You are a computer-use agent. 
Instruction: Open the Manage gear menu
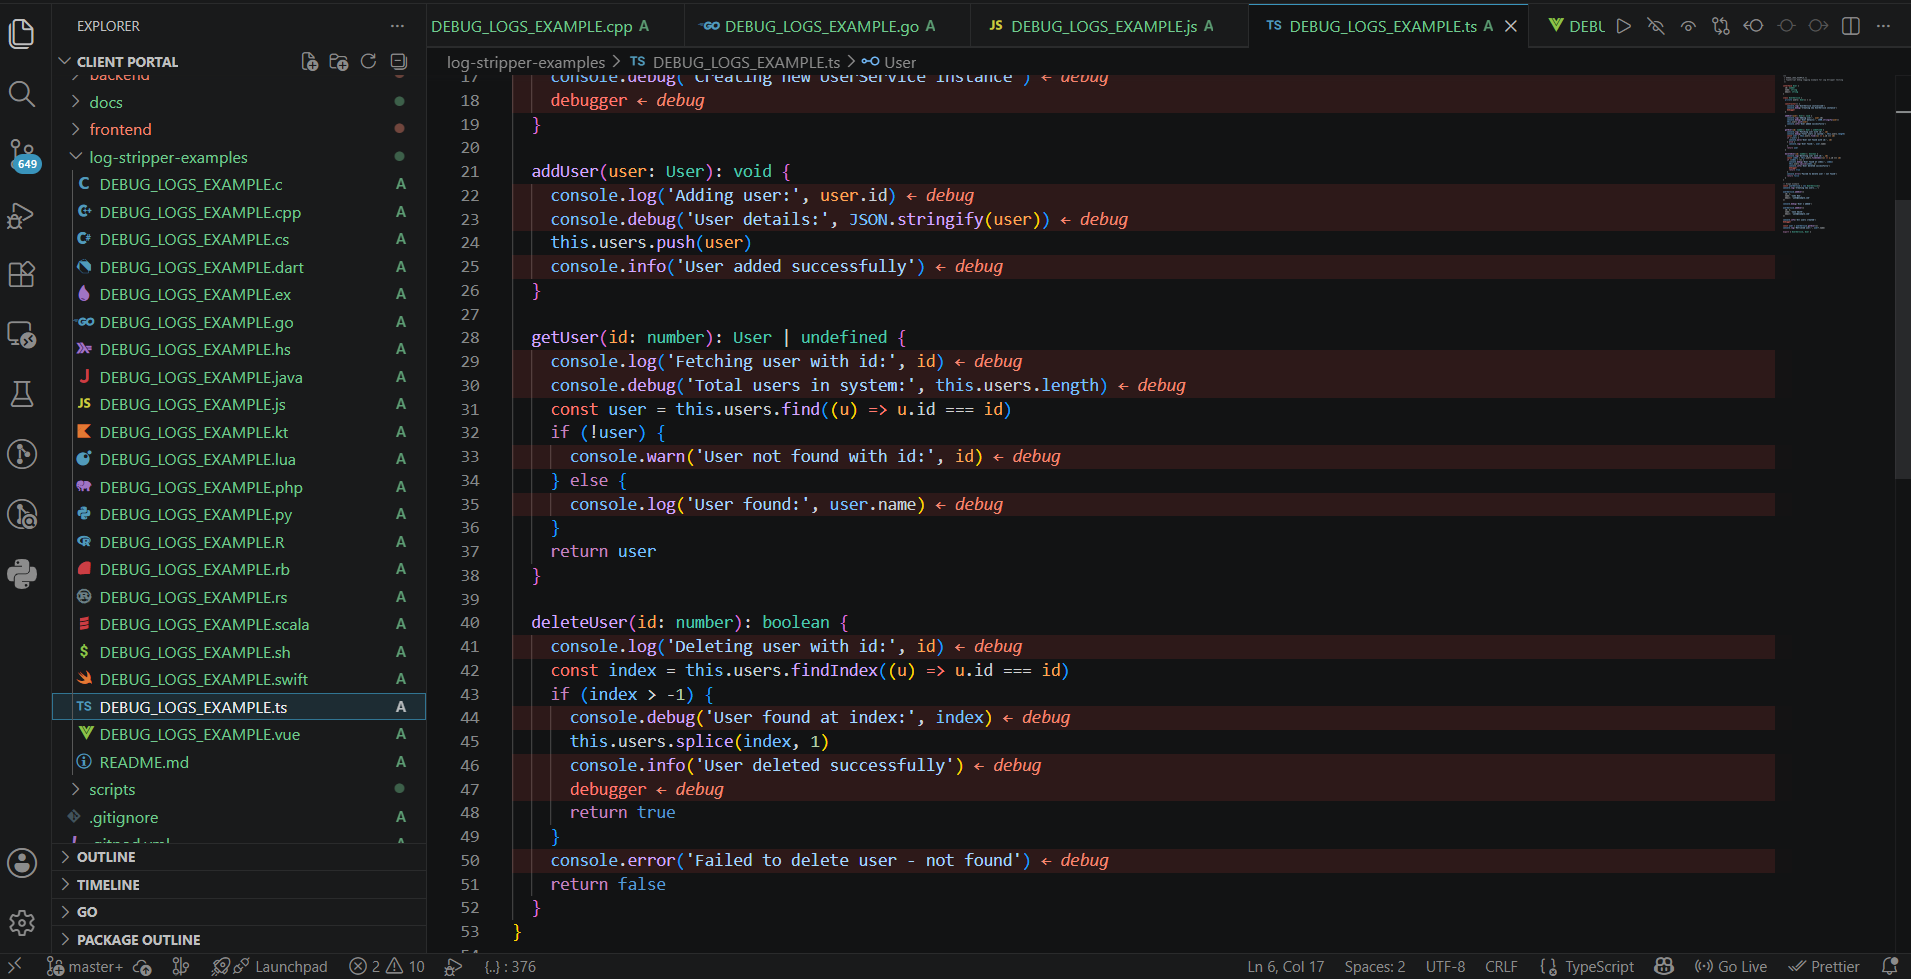21,922
